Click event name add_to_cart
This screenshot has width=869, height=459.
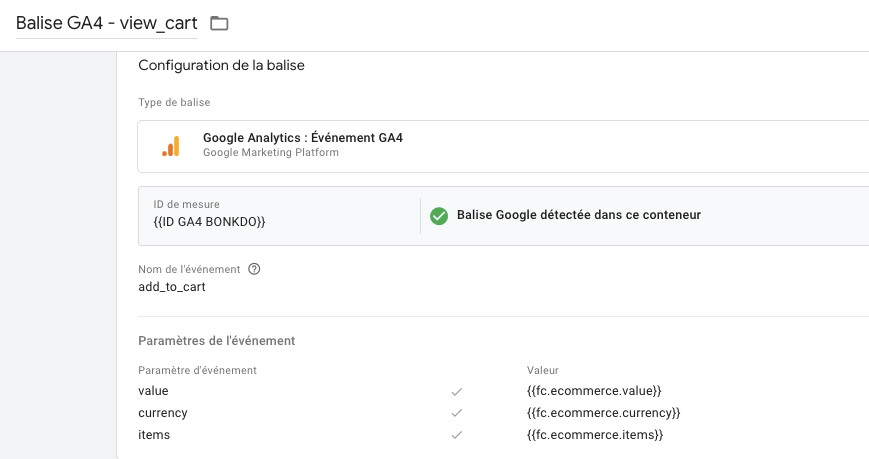[172, 287]
